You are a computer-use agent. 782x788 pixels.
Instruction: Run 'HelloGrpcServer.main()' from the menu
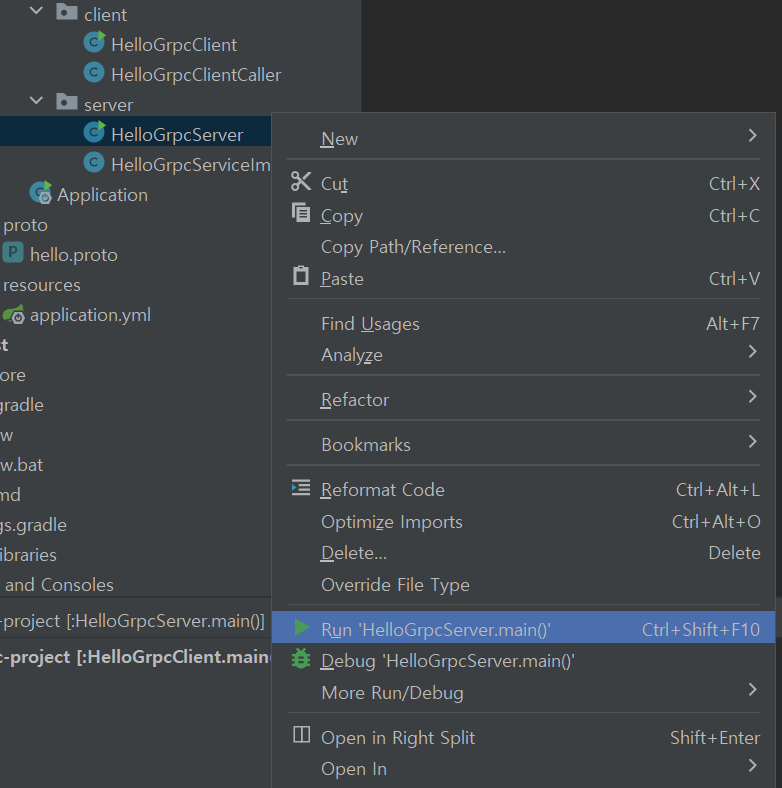pos(523,629)
